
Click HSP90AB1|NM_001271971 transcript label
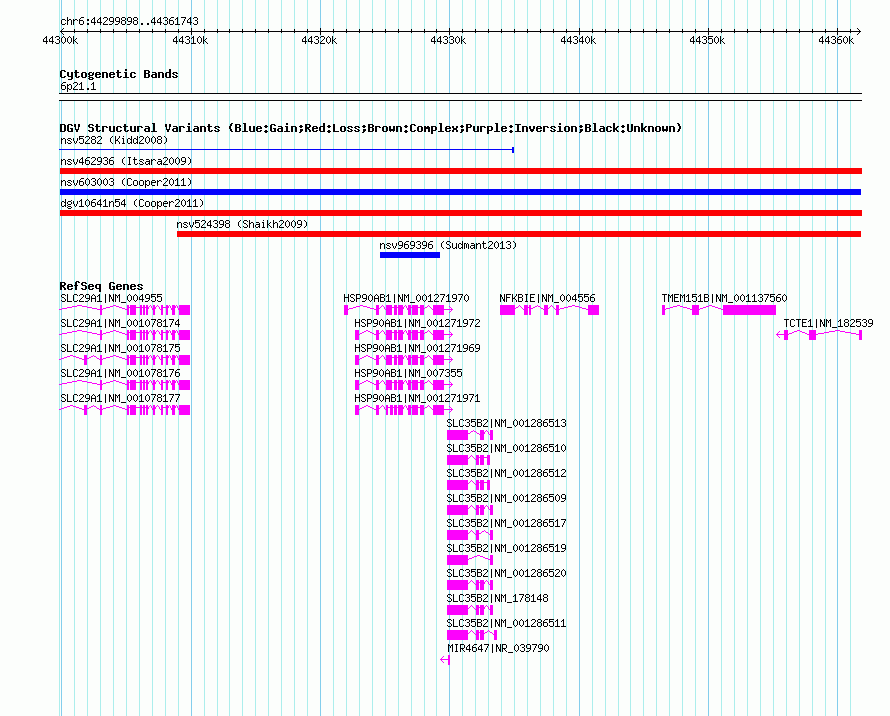(x=417, y=398)
